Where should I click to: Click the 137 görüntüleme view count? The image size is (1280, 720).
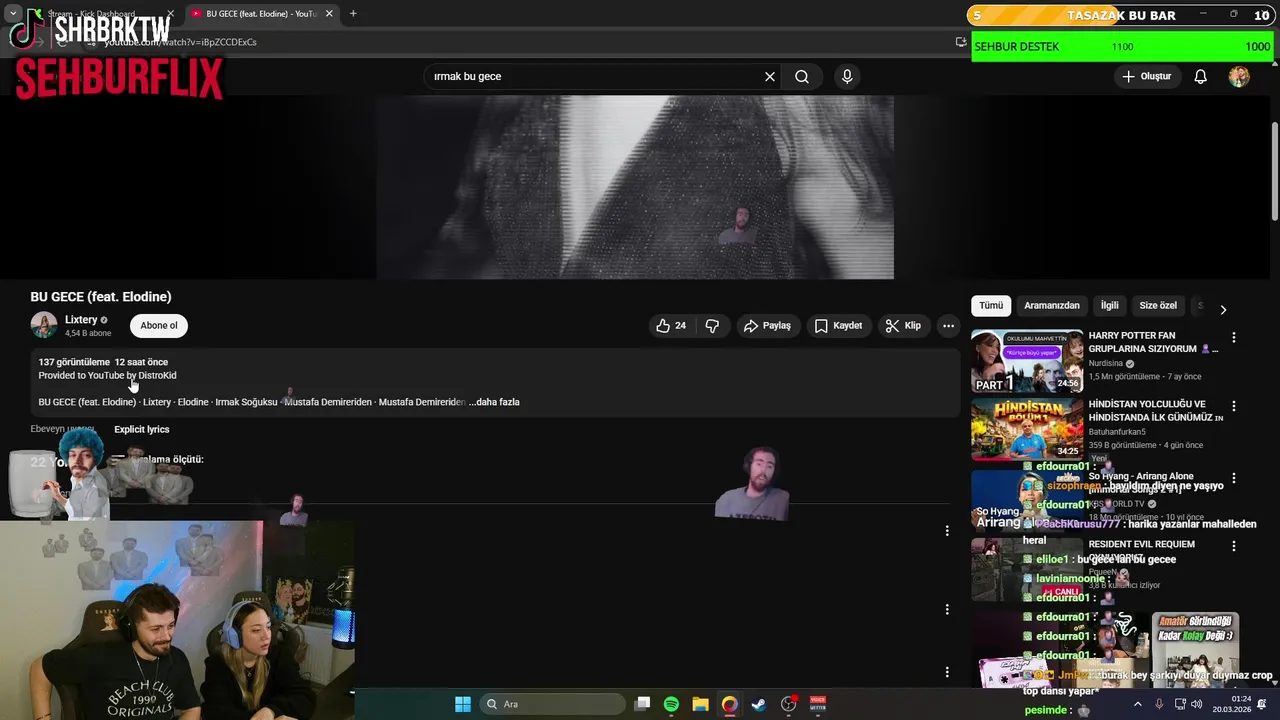click(x=74, y=362)
